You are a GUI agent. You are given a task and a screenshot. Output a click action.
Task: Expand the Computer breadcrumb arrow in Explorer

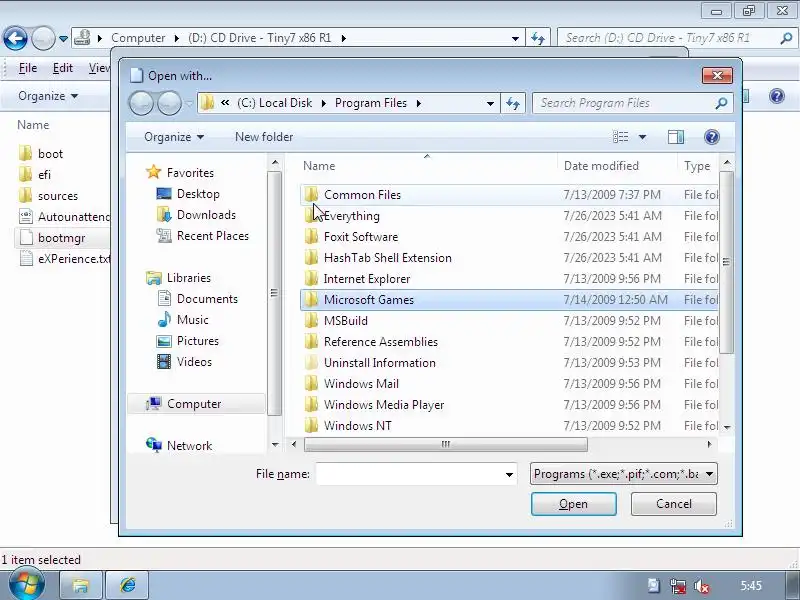177,38
